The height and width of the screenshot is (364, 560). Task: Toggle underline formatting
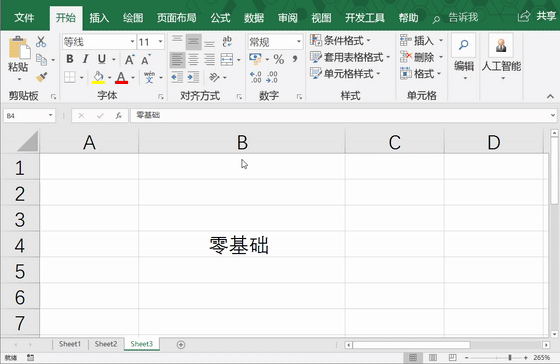(x=102, y=59)
